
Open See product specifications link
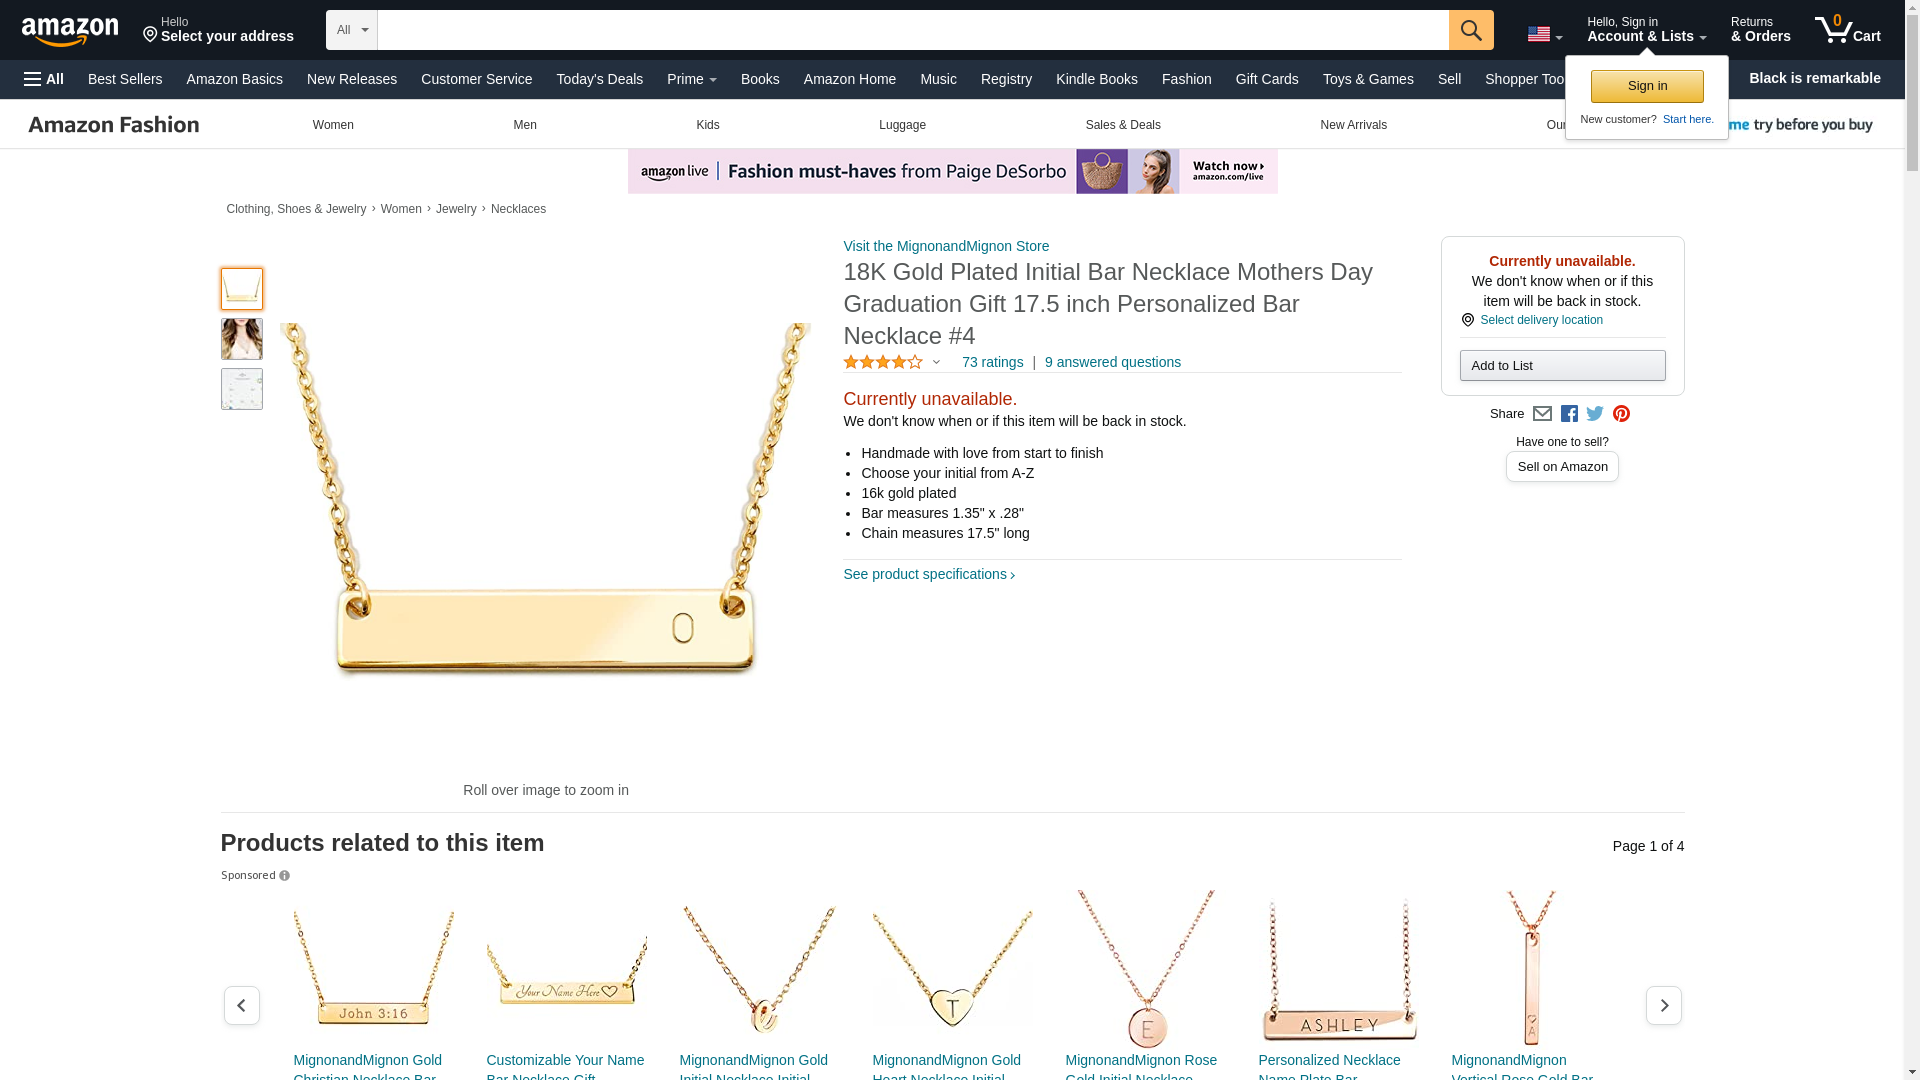pyautogui.click(x=928, y=574)
